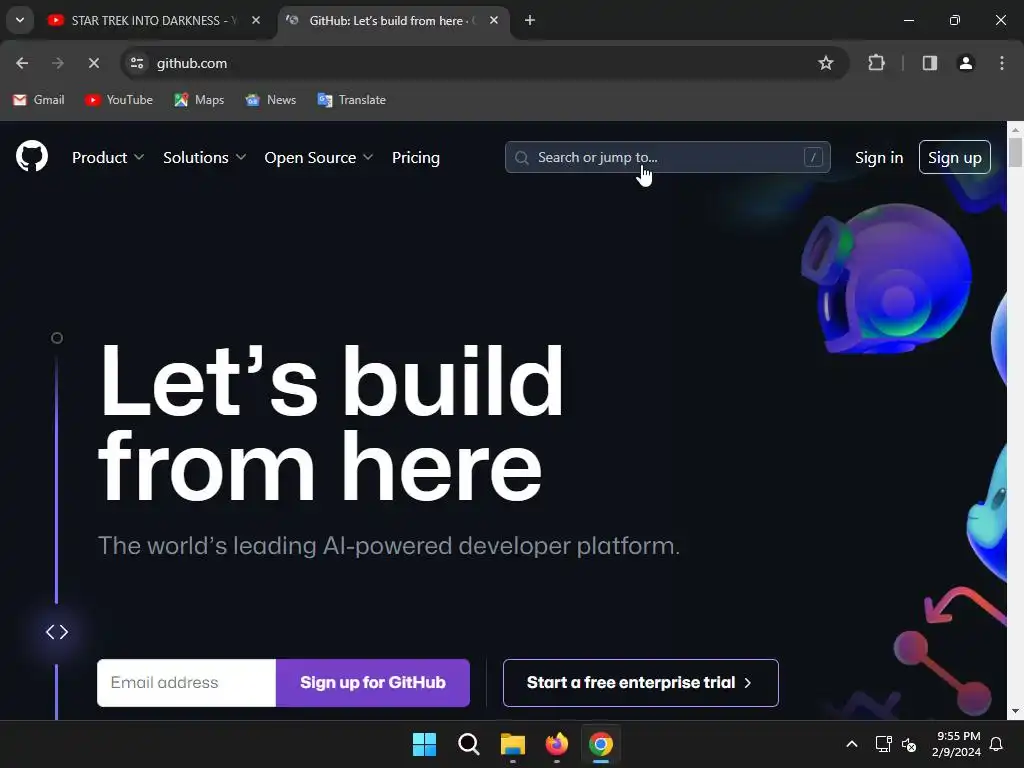Screen dimensions: 1024x768
Task: Close the Star Trek YouTube tab
Action: point(256,20)
